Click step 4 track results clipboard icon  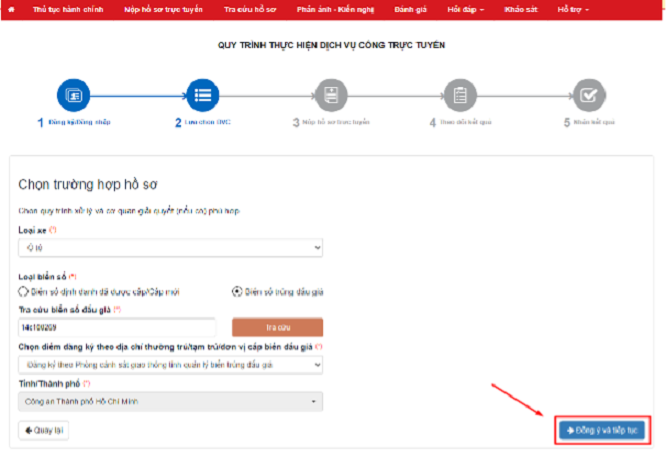click(460, 95)
